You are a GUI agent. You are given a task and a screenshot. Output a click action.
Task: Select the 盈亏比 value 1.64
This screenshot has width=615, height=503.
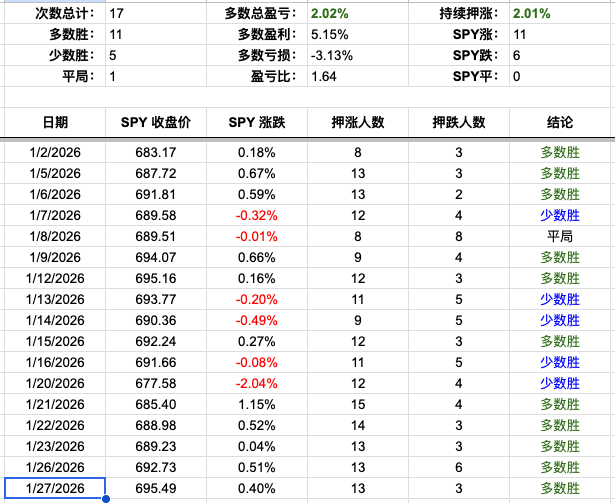pos(358,76)
